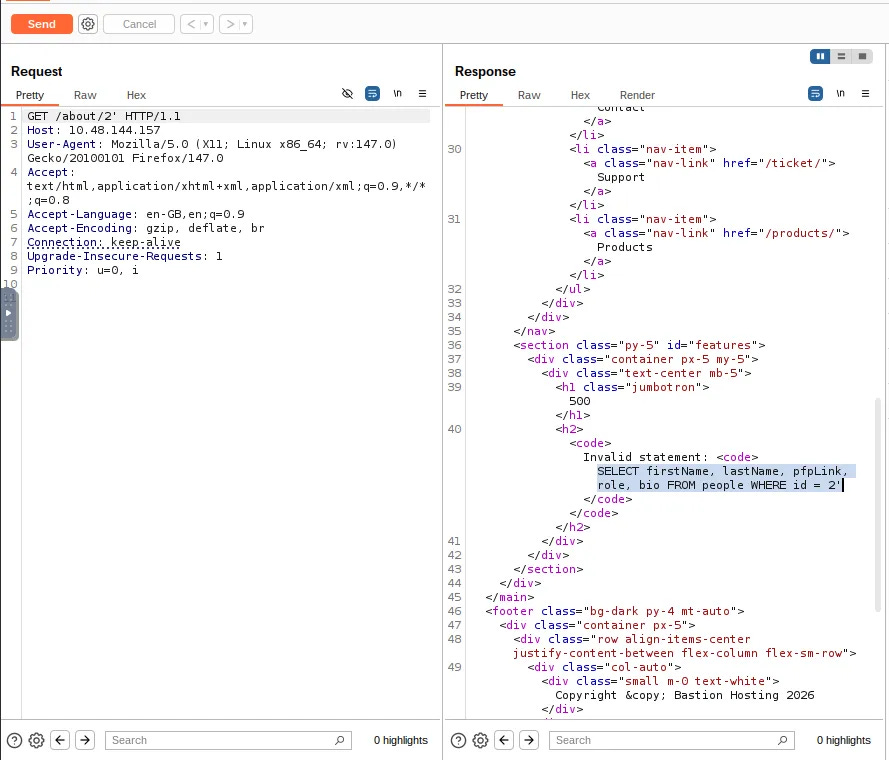Click Response search magnifier icon
Image resolution: width=889 pixels, height=760 pixels.
(783, 740)
